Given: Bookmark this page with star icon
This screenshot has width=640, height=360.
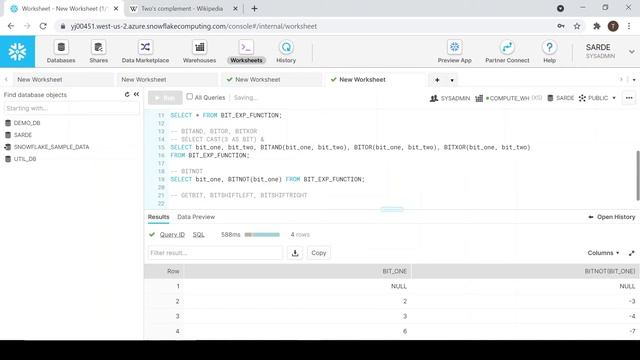Looking at the screenshot, I should pos(577,26).
